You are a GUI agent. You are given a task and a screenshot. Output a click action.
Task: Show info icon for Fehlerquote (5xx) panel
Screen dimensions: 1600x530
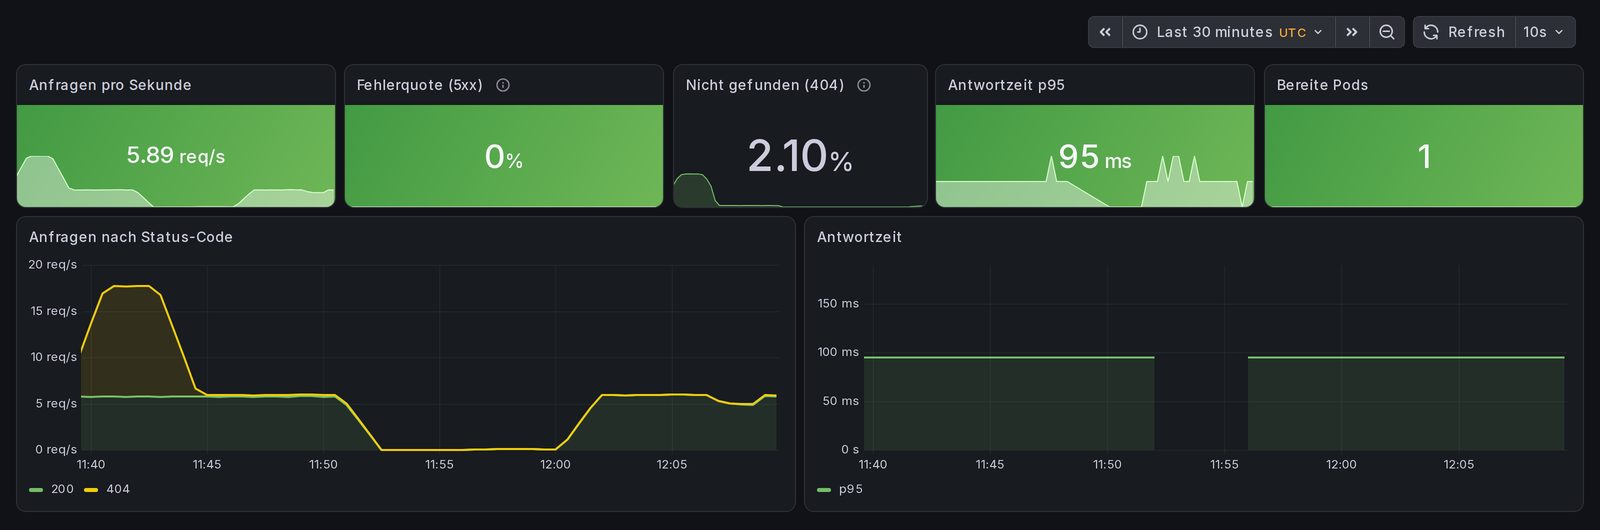(x=503, y=85)
